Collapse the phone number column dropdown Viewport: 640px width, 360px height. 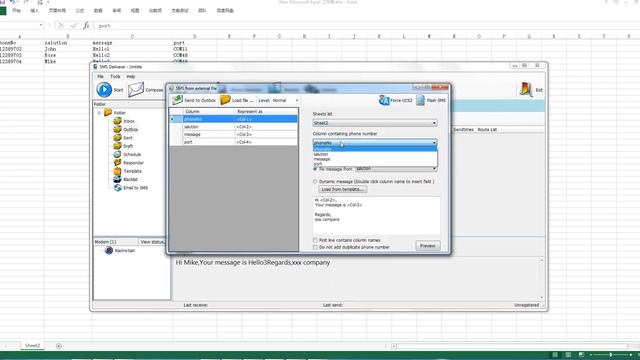[434, 143]
